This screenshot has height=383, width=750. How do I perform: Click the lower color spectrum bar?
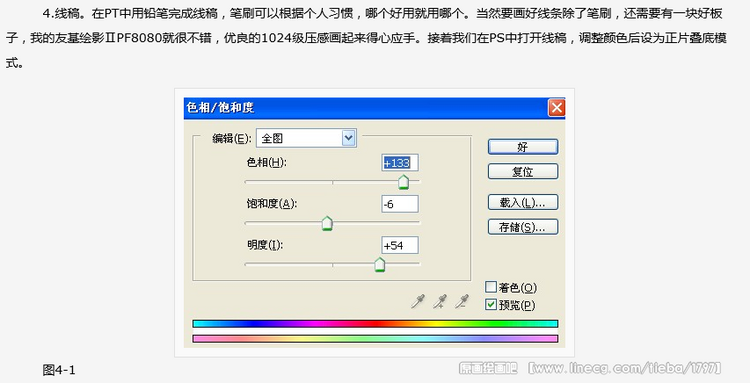[375, 339]
